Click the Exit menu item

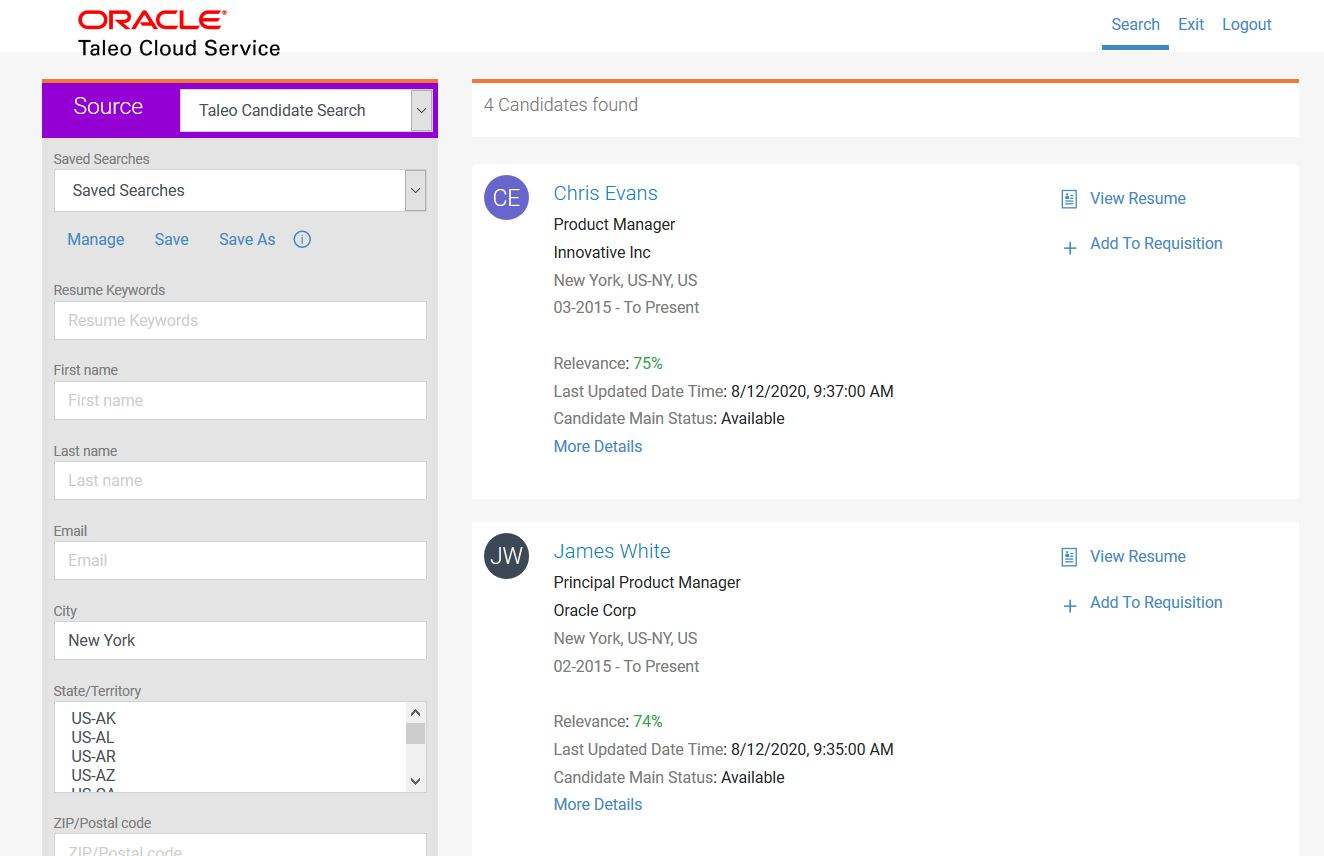click(x=1190, y=25)
